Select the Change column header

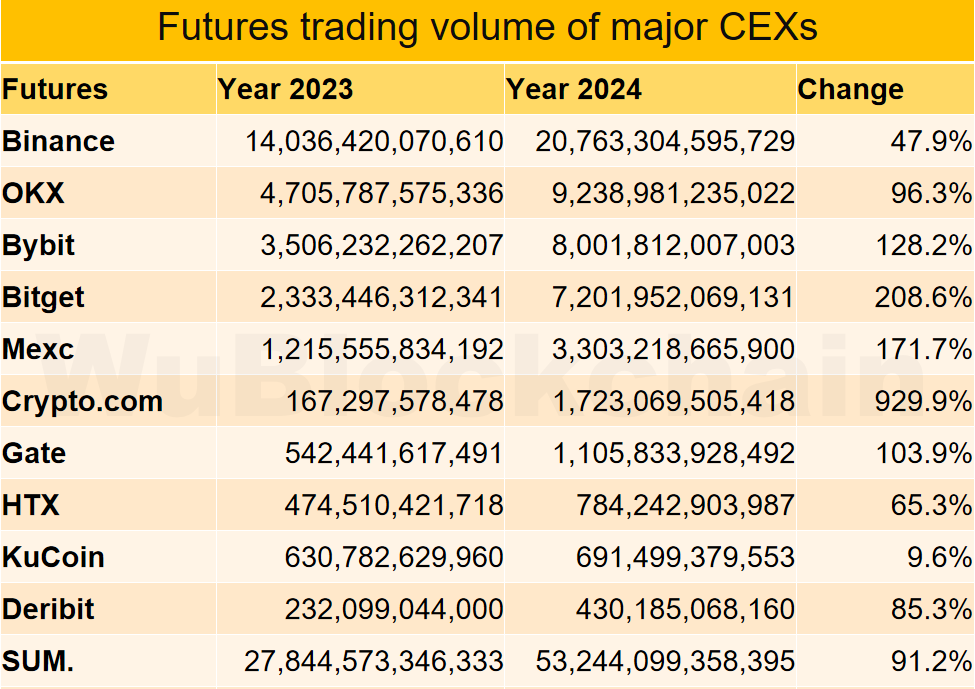click(x=850, y=89)
